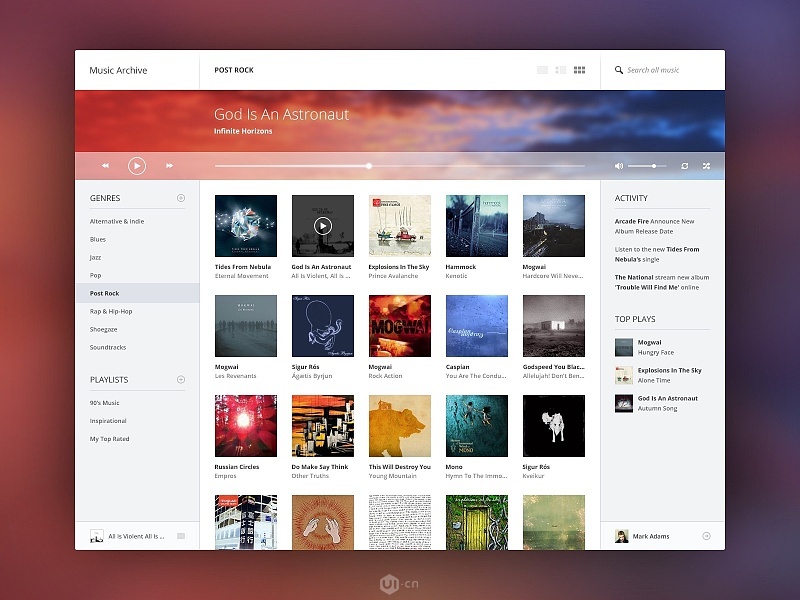Add a new genre with plus icon

pos(181,198)
